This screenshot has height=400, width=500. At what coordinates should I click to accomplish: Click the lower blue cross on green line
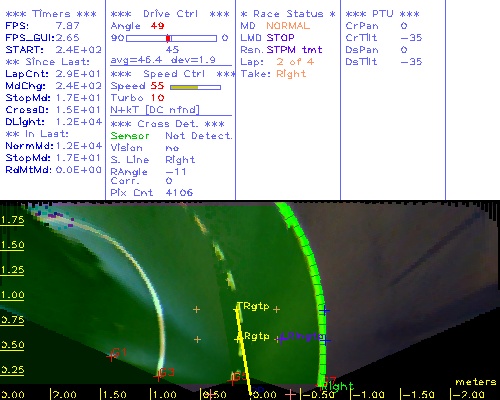326,341
